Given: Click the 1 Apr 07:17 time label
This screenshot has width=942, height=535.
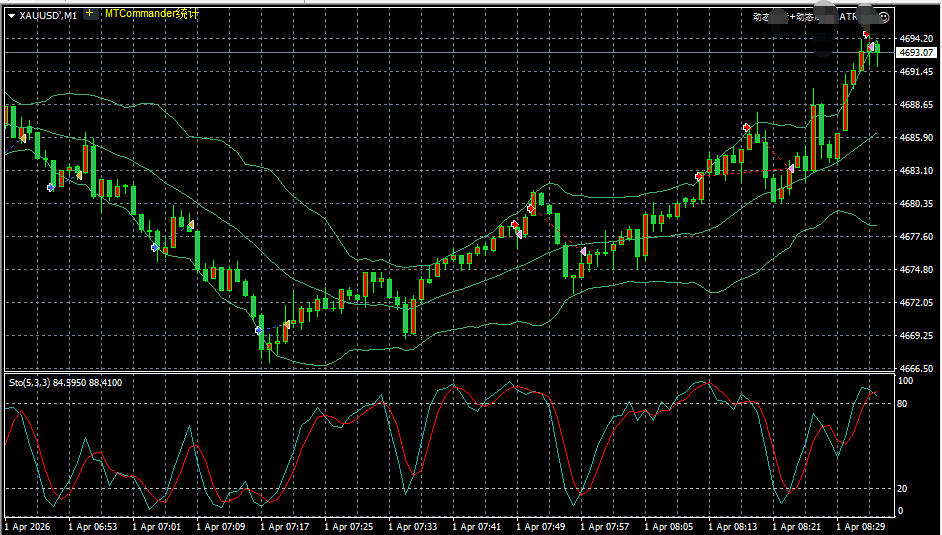Looking at the screenshot, I should click(285, 527).
